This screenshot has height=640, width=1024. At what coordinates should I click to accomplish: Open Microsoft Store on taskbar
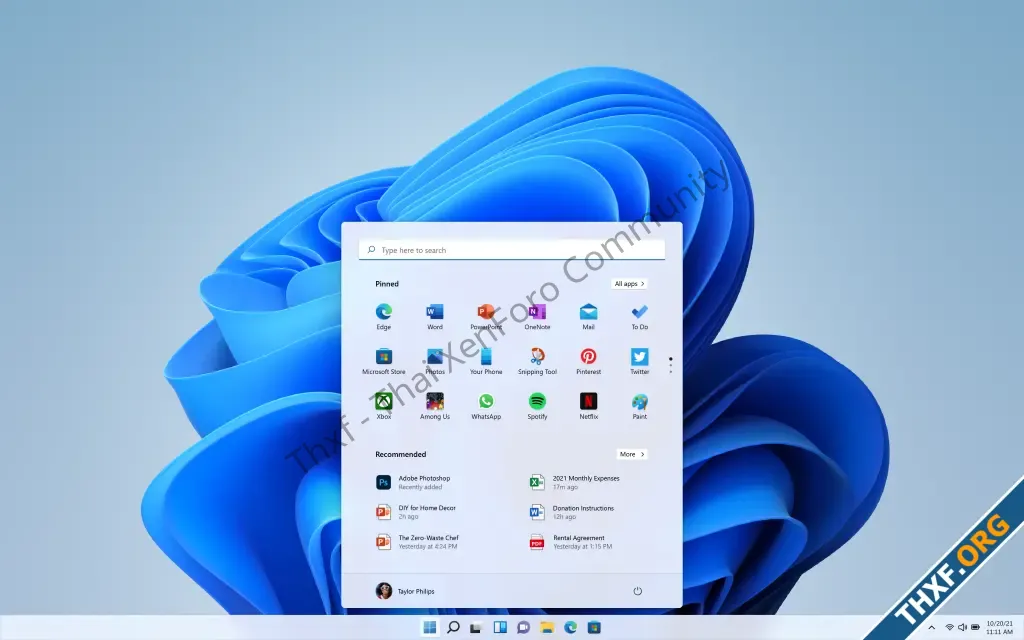pos(594,628)
